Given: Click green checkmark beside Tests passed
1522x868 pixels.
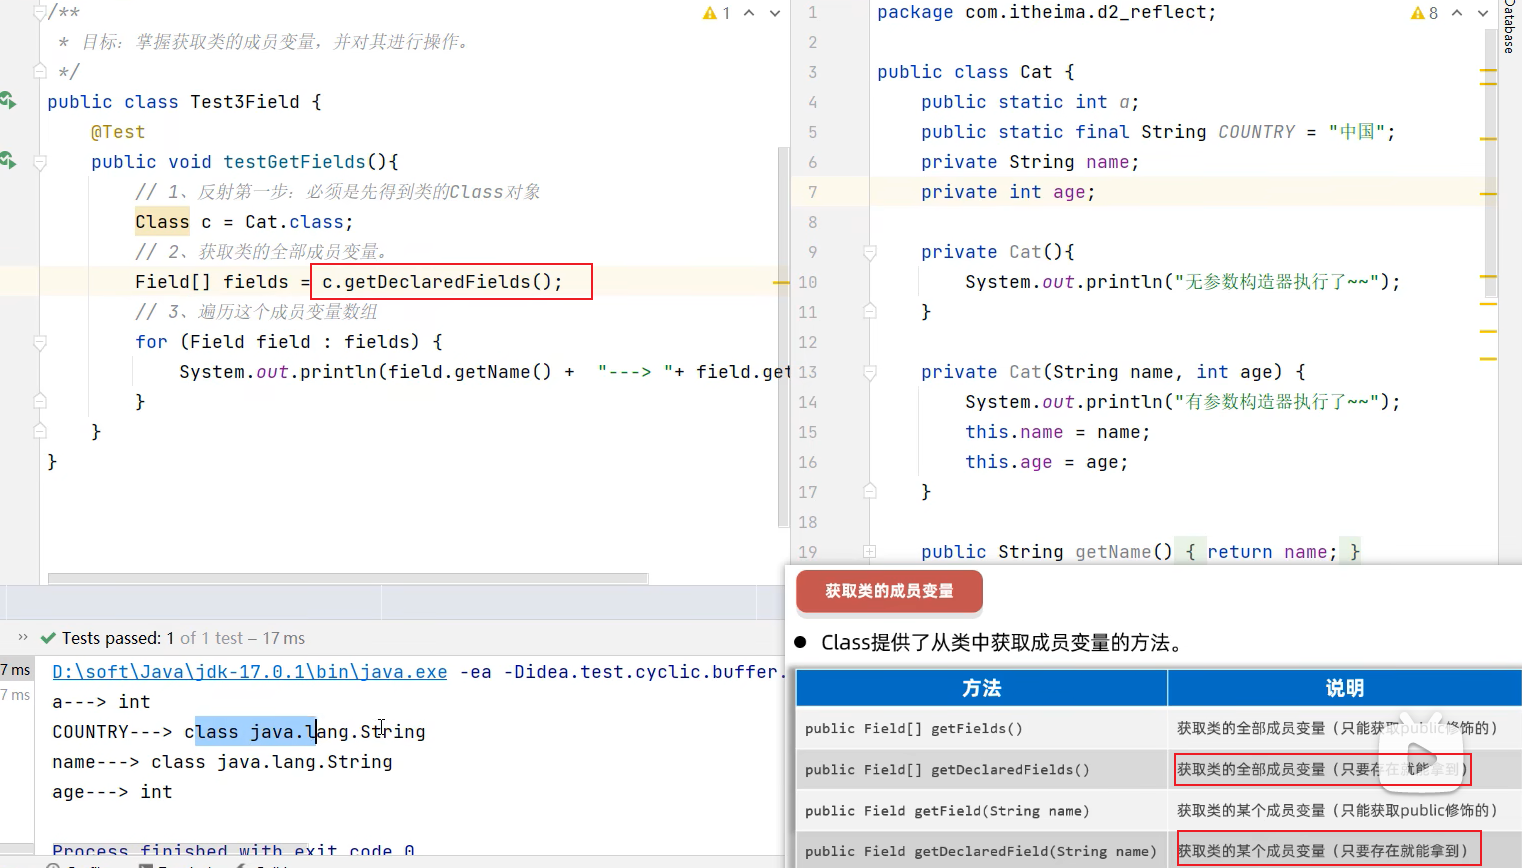Looking at the screenshot, I should tap(47, 638).
